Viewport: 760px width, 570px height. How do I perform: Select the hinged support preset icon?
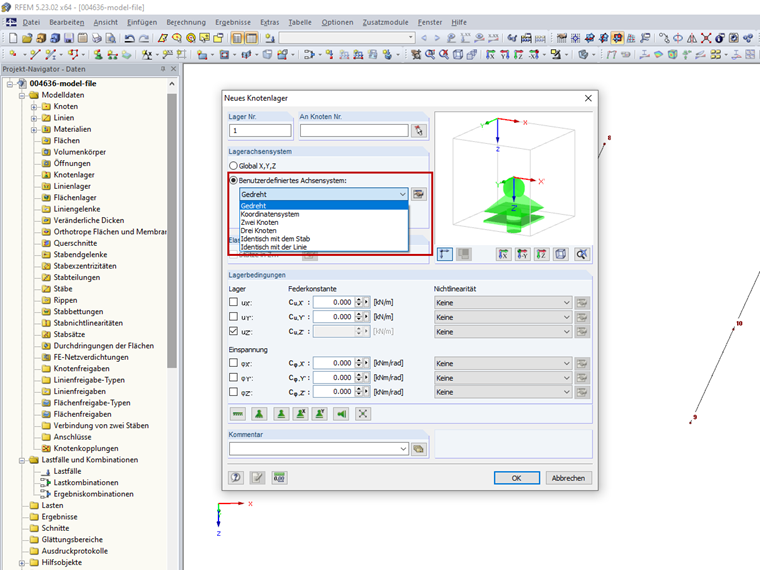[x=259, y=414]
